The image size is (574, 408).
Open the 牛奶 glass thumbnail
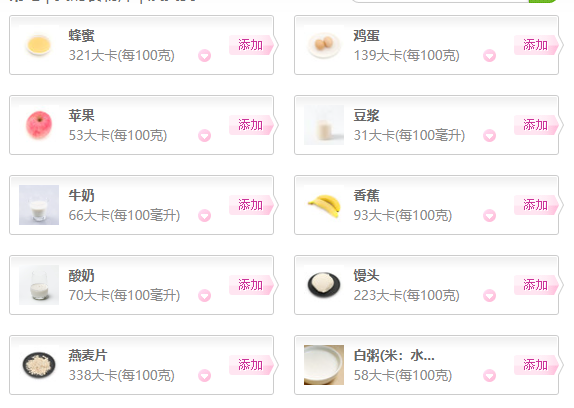point(39,205)
